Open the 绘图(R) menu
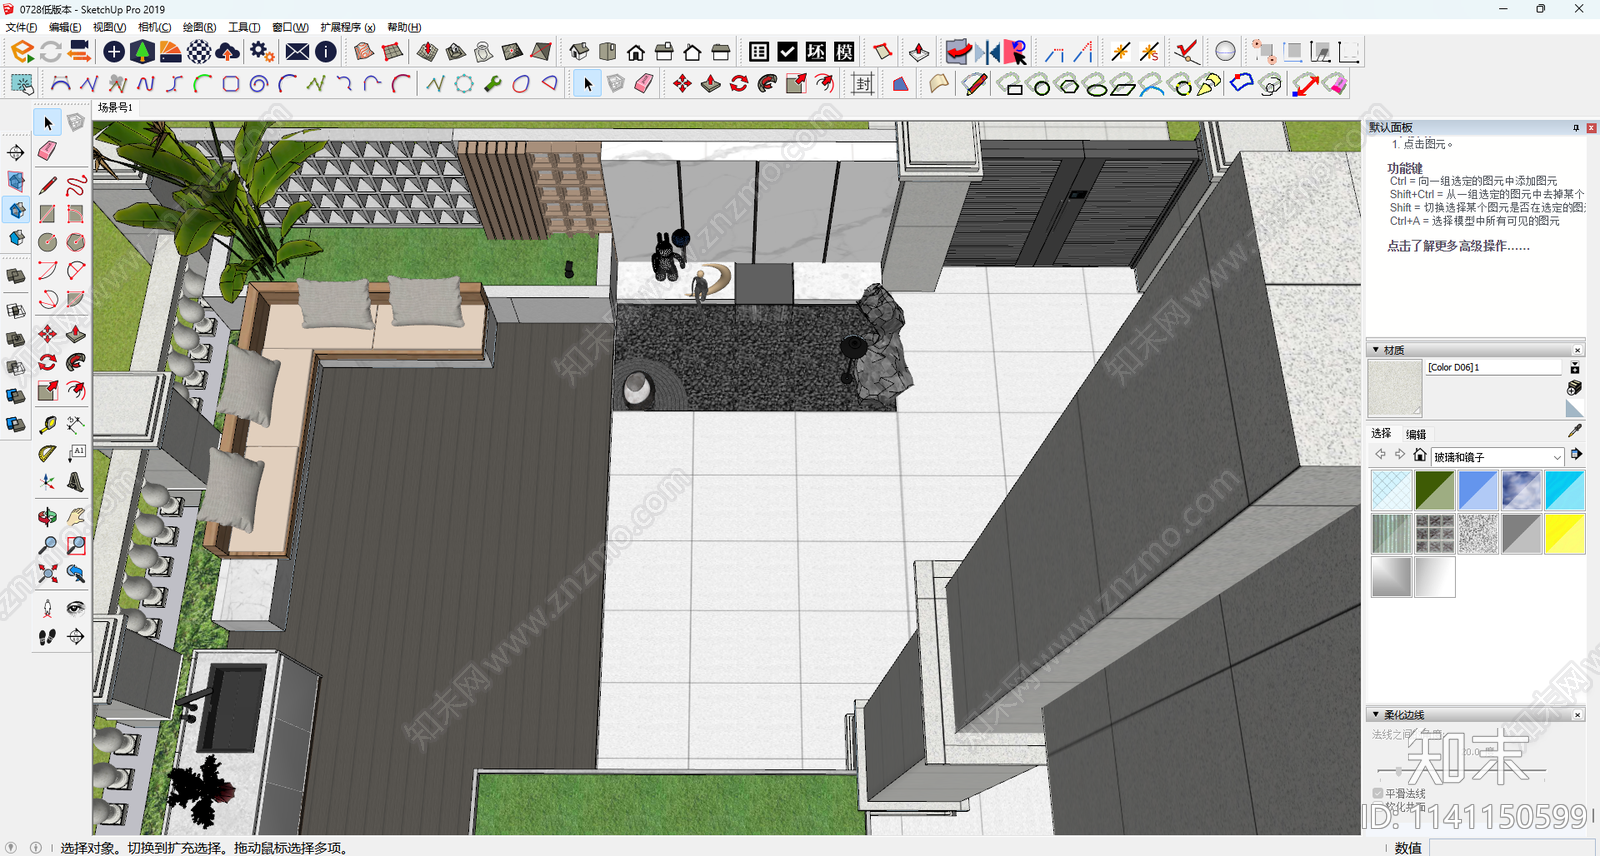 (199, 27)
